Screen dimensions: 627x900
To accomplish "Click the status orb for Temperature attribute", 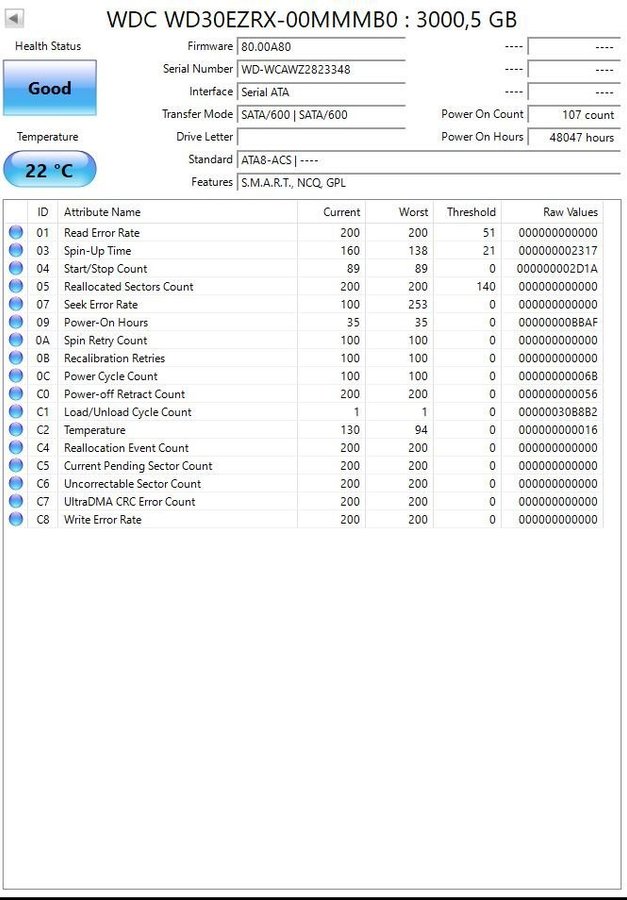I will point(16,429).
